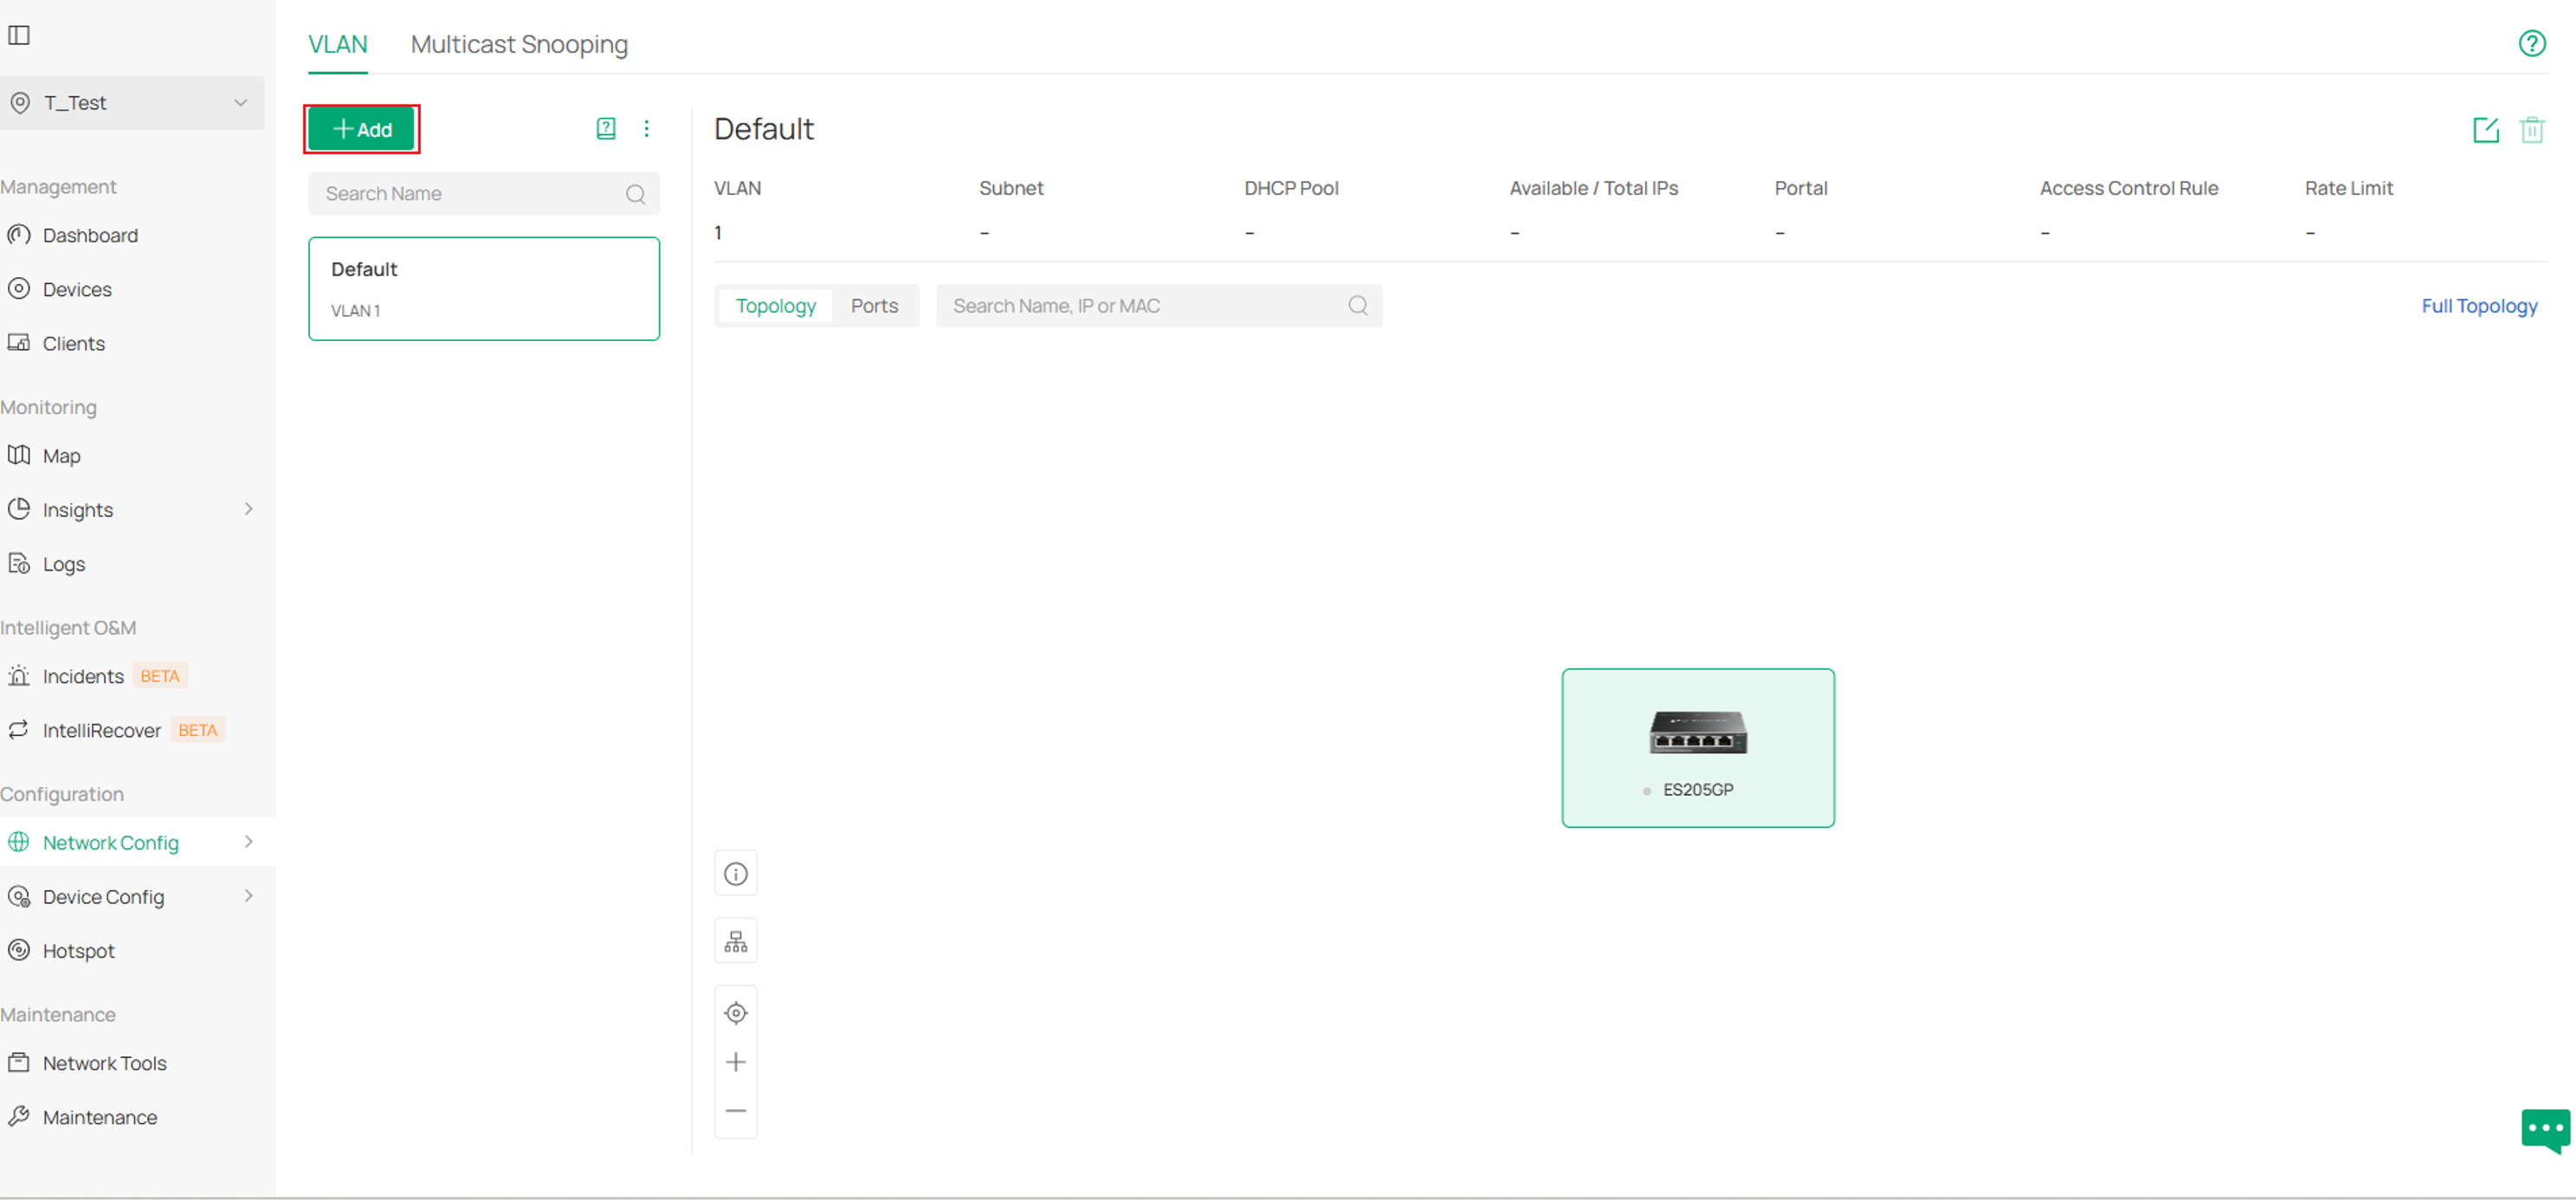Zoom out the topology with minus
The image size is (2576, 1200).
pyautogui.click(x=736, y=1111)
